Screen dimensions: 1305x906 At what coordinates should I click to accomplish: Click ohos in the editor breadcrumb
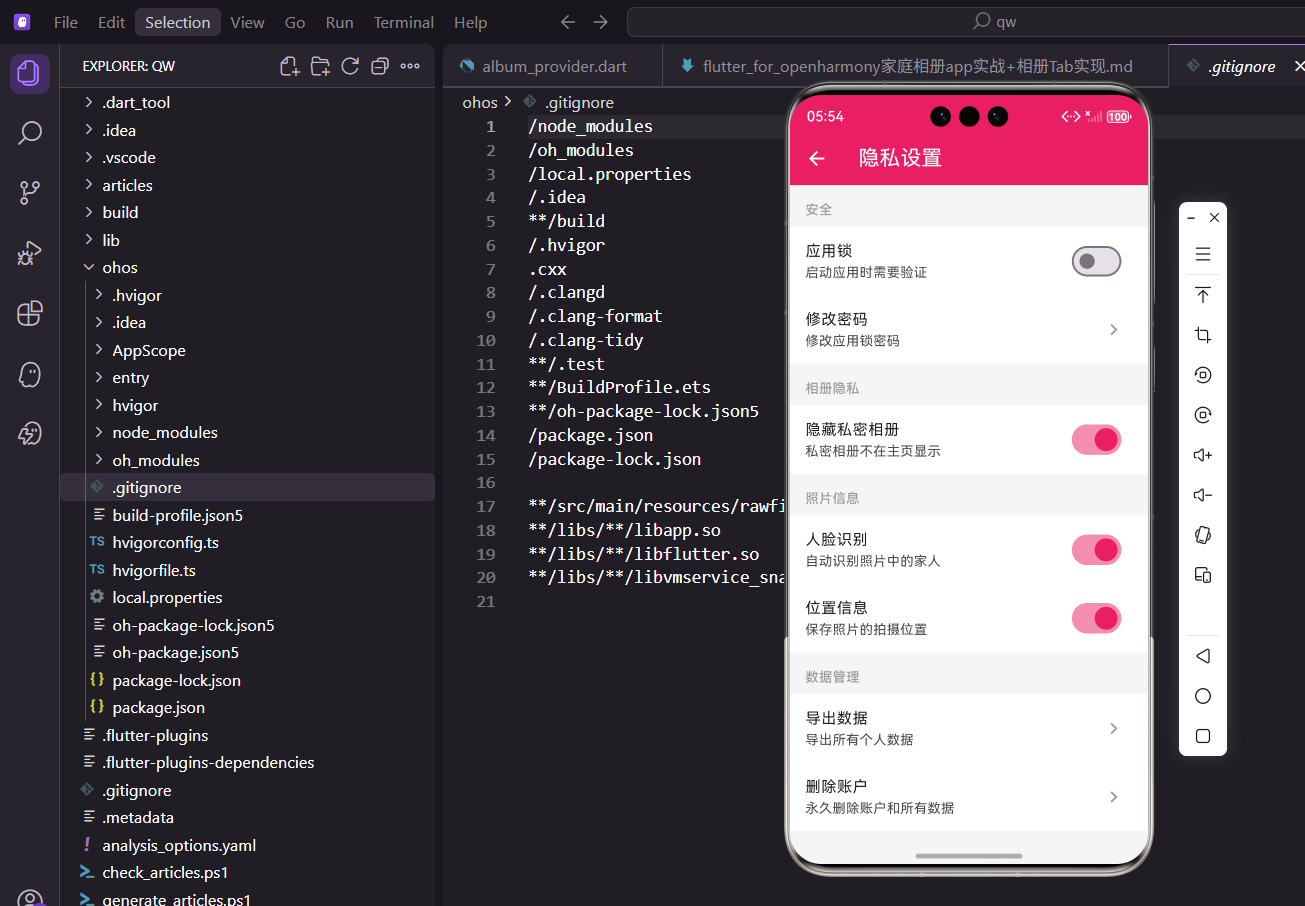[480, 102]
